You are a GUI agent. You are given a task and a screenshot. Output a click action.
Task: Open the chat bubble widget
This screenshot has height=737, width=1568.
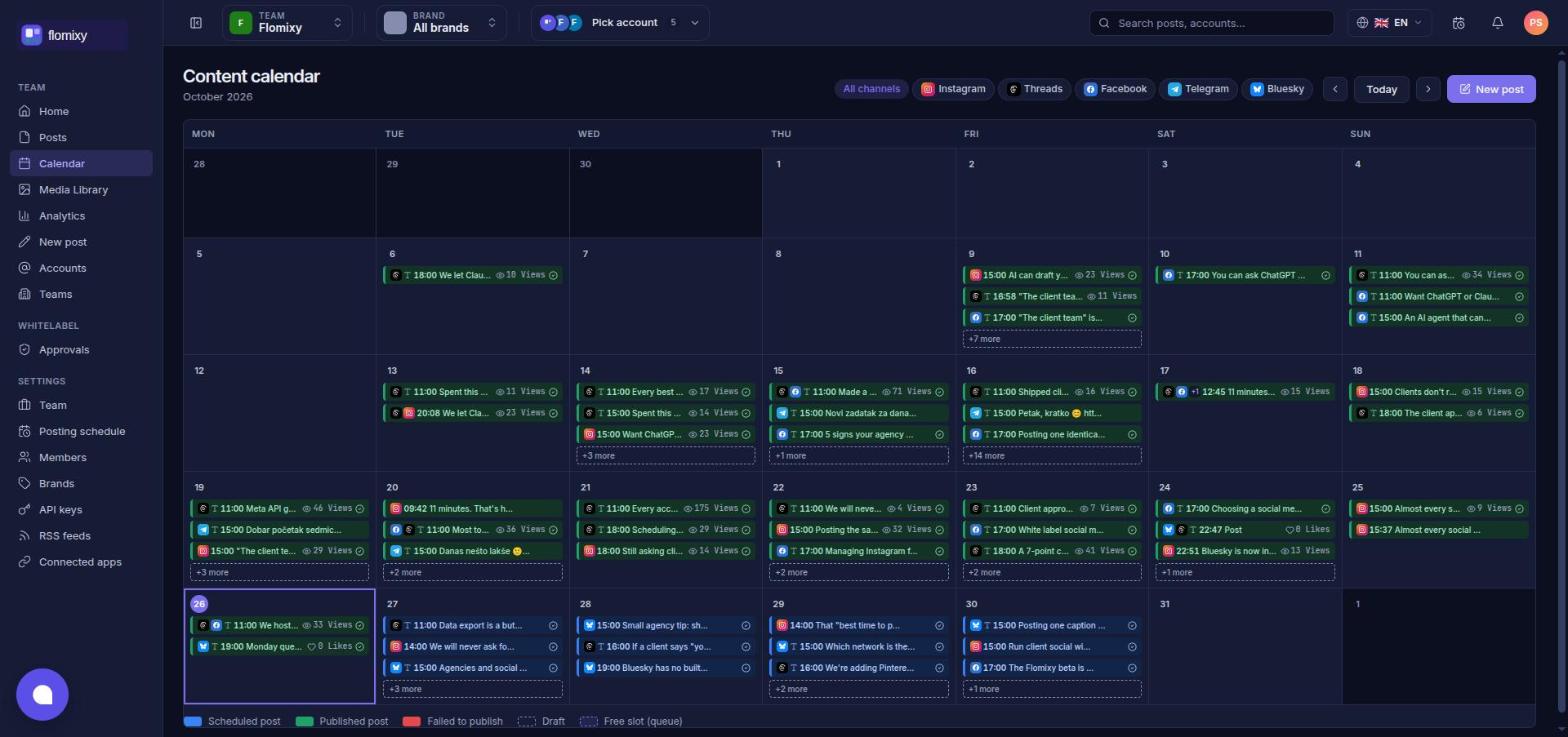click(42, 695)
